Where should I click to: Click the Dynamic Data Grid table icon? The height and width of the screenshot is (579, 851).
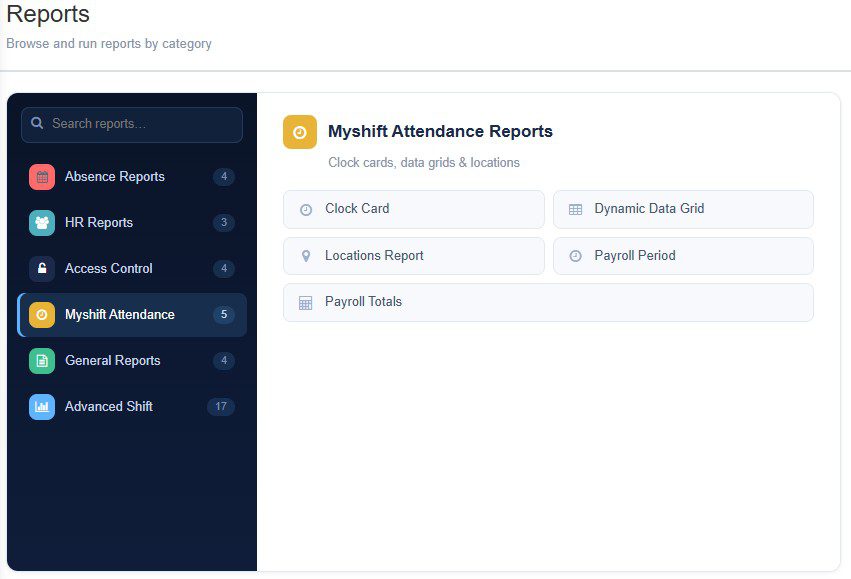575,209
